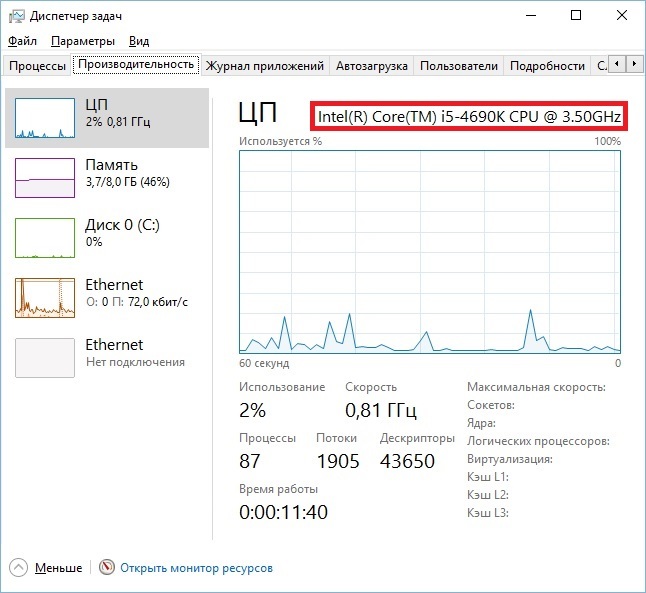Select the Память graph thumbnail

click(x=45, y=178)
